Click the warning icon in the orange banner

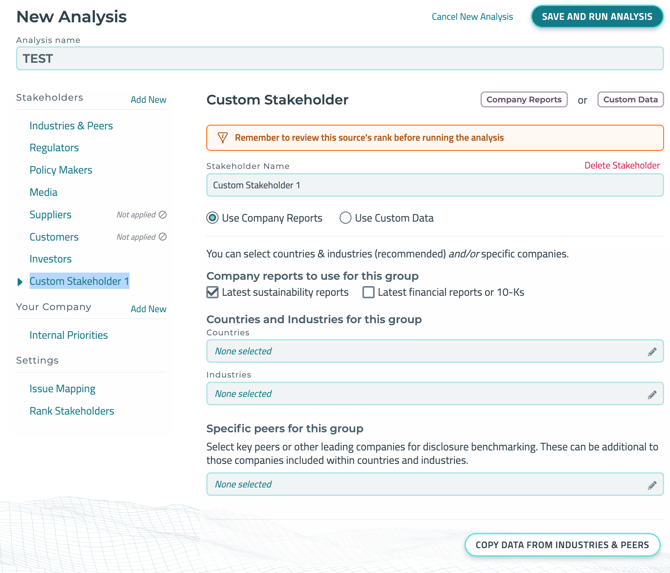point(222,138)
